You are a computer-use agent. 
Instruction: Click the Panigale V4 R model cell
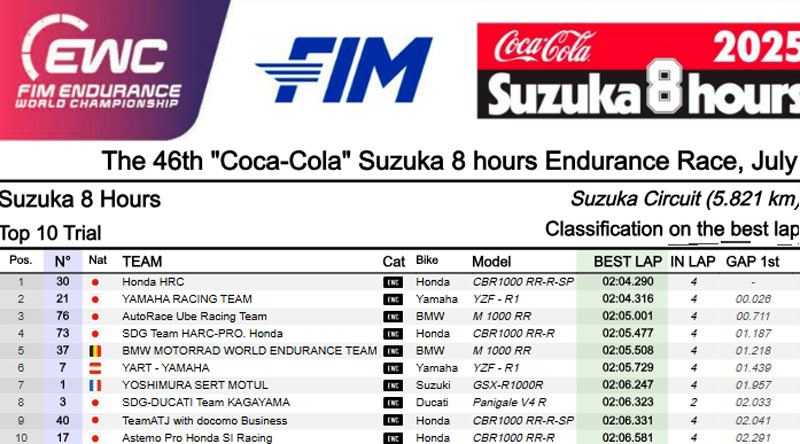pos(510,402)
